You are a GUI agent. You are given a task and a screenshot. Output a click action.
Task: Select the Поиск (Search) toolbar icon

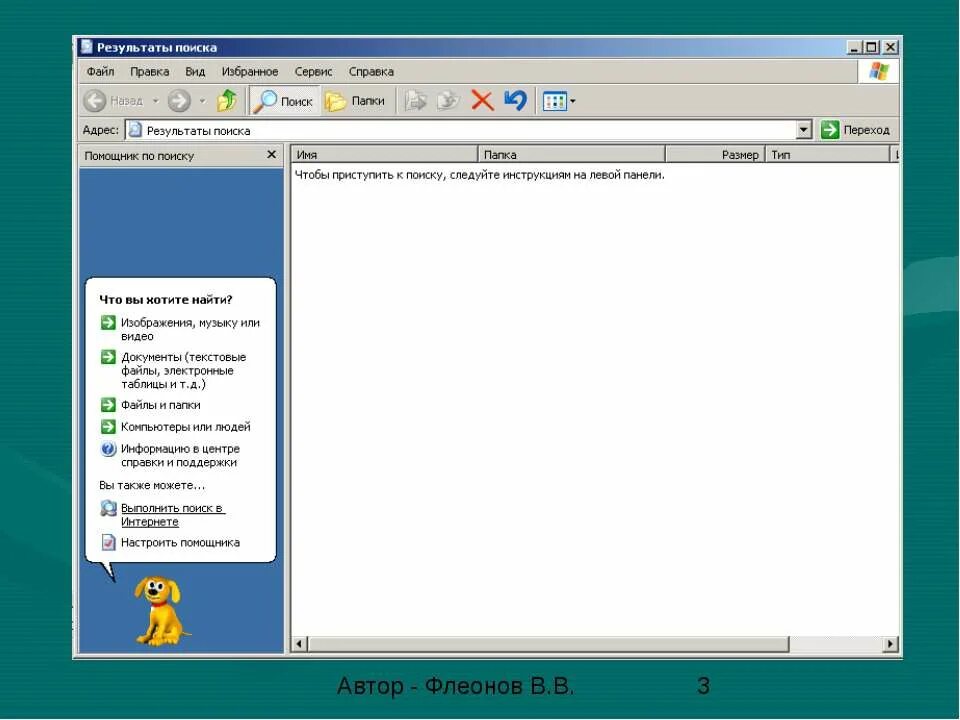pyautogui.click(x=284, y=100)
